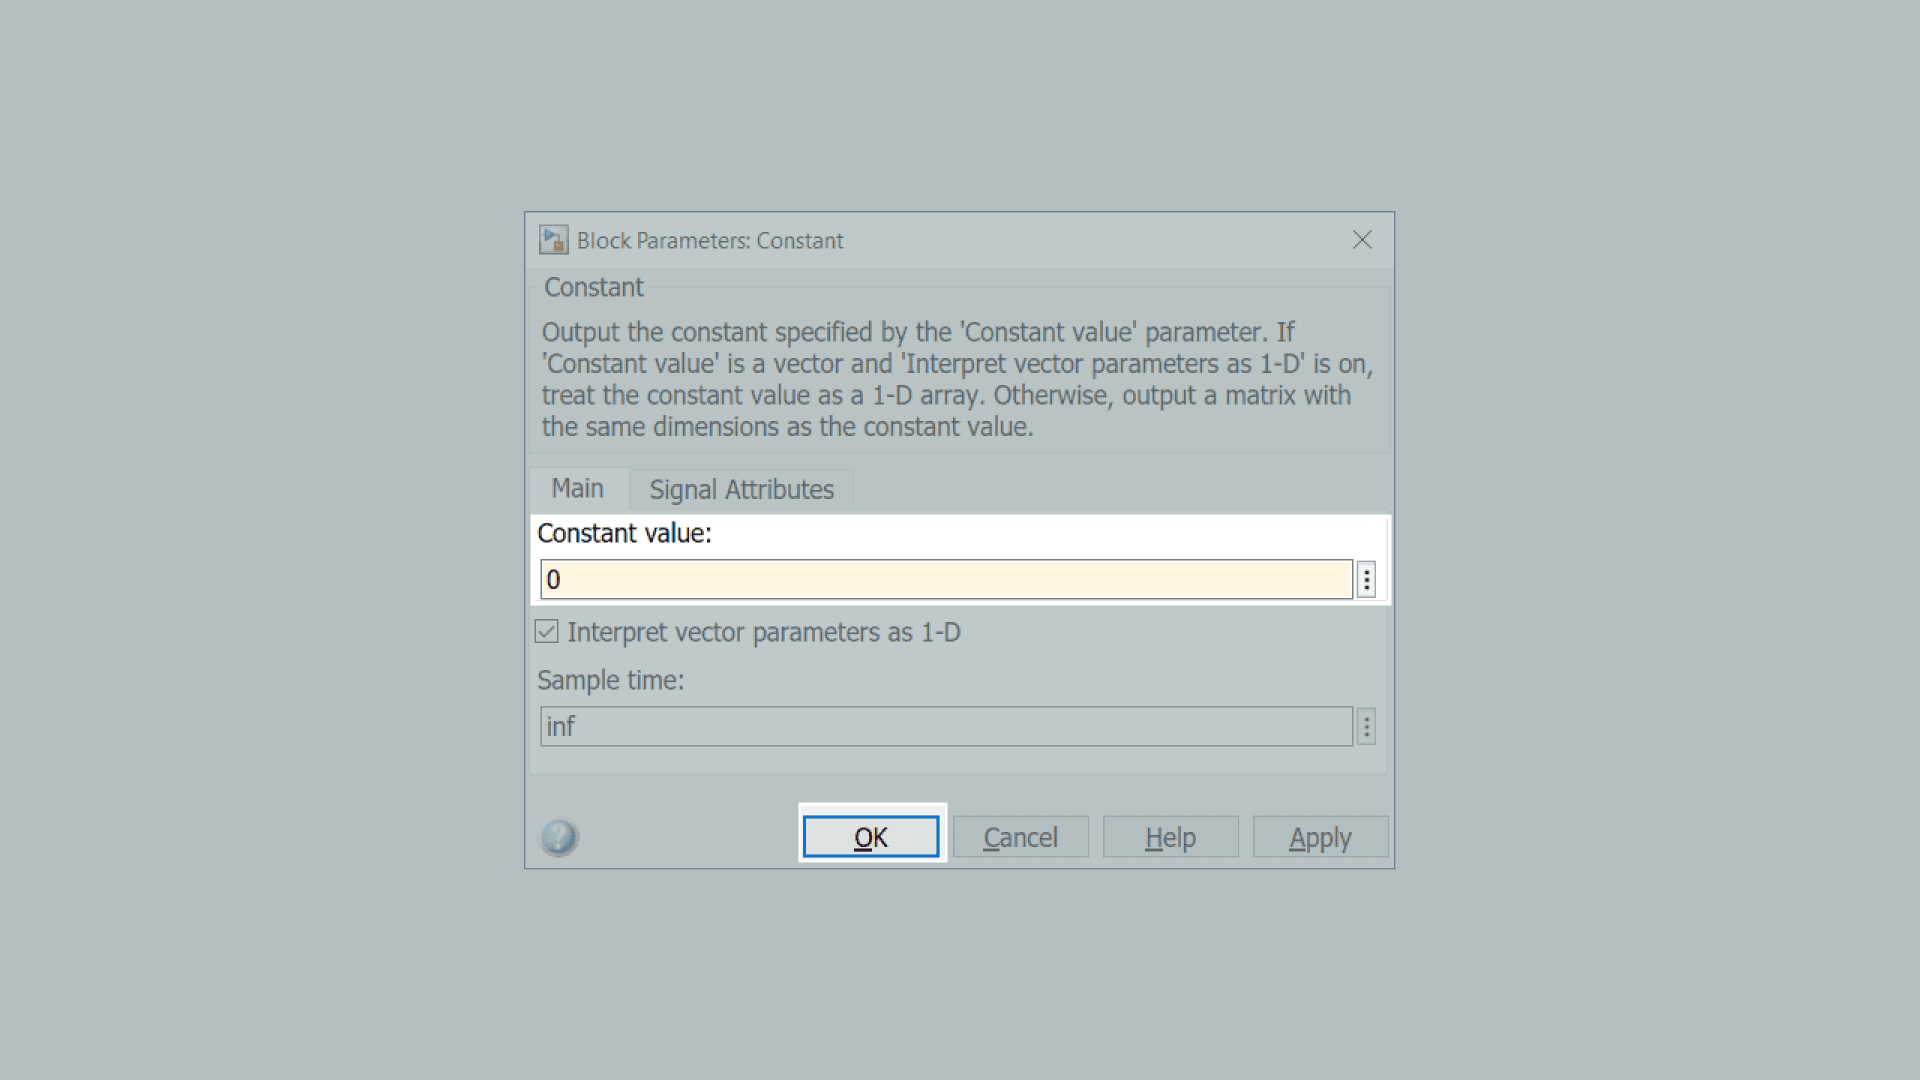The image size is (1920, 1080).
Task: Click the block description paragraph text
Action: coord(956,379)
